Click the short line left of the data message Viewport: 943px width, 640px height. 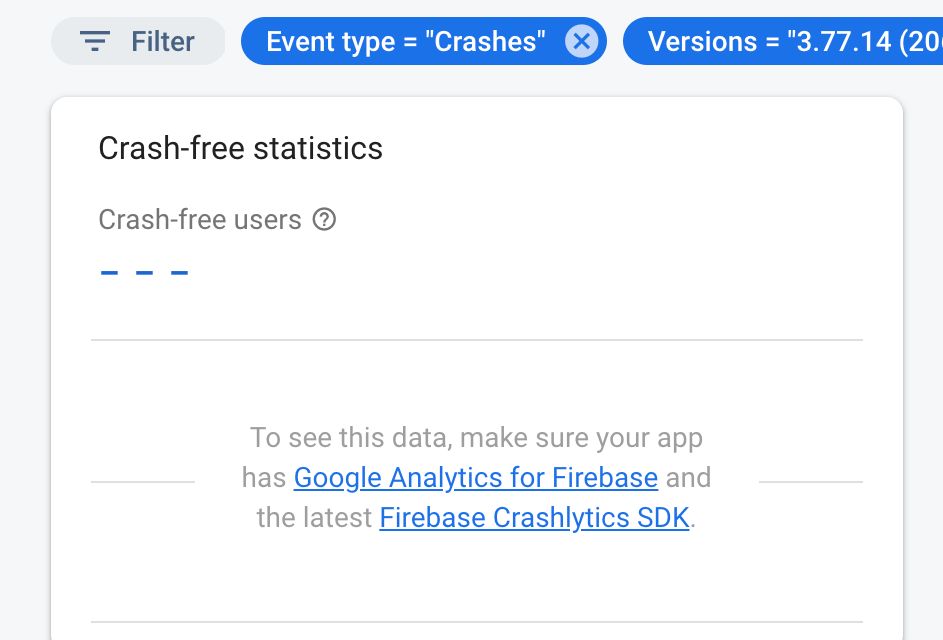pos(142,482)
